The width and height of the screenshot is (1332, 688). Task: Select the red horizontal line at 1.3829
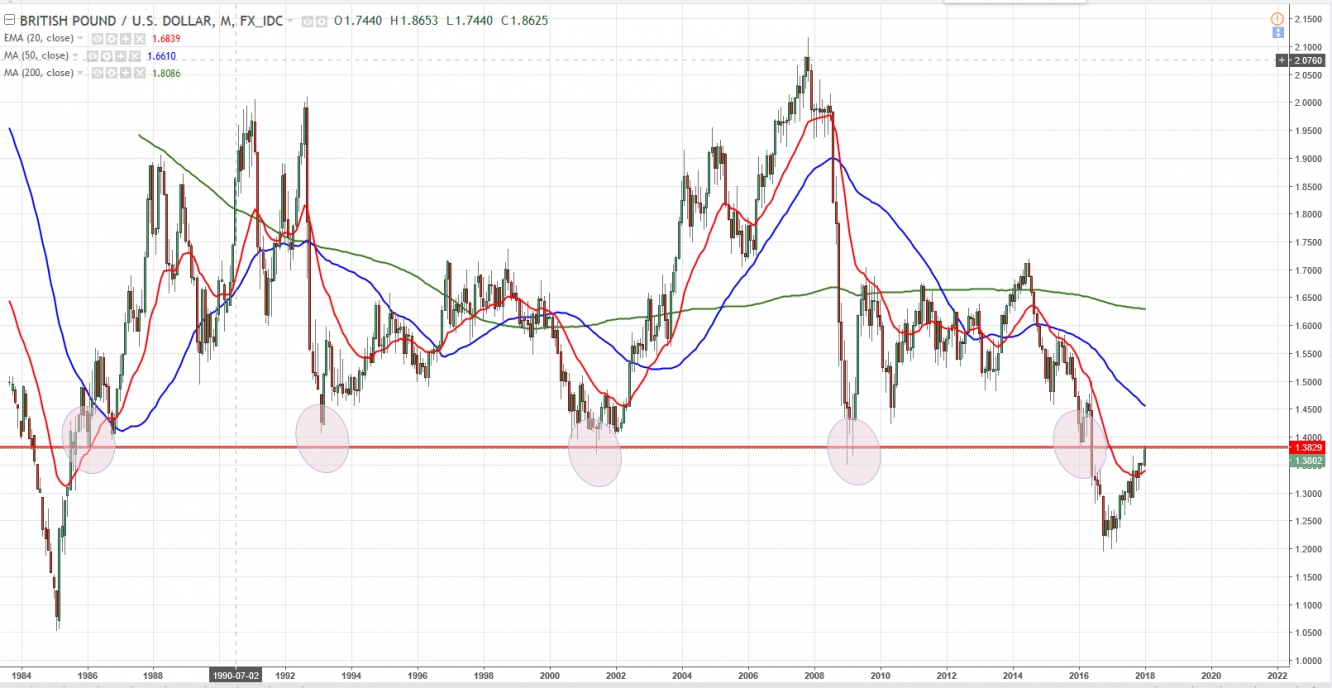(640, 447)
